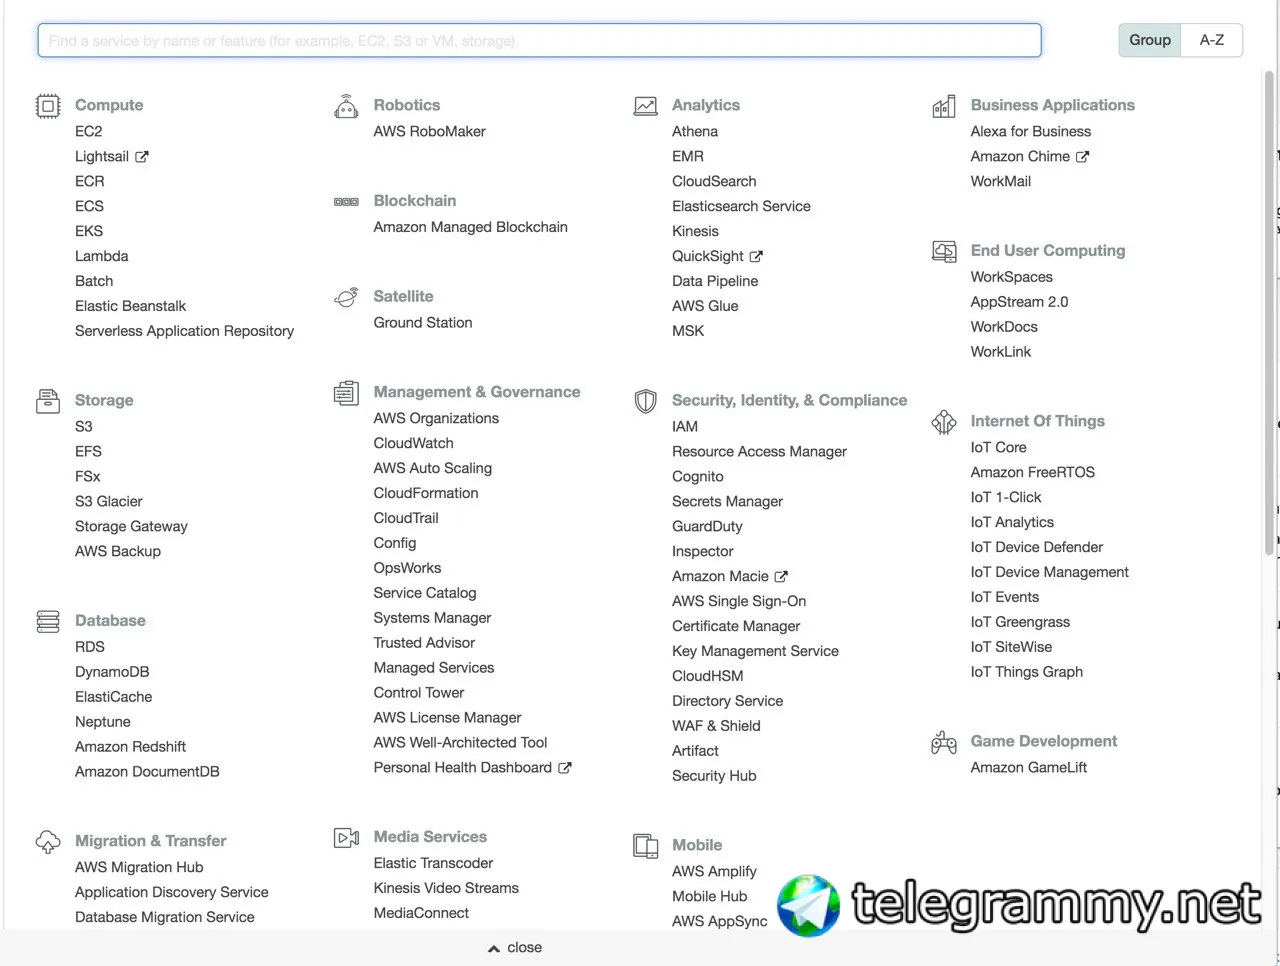Open Kinesis under Analytics
The image size is (1280, 966).
click(696, 231)
